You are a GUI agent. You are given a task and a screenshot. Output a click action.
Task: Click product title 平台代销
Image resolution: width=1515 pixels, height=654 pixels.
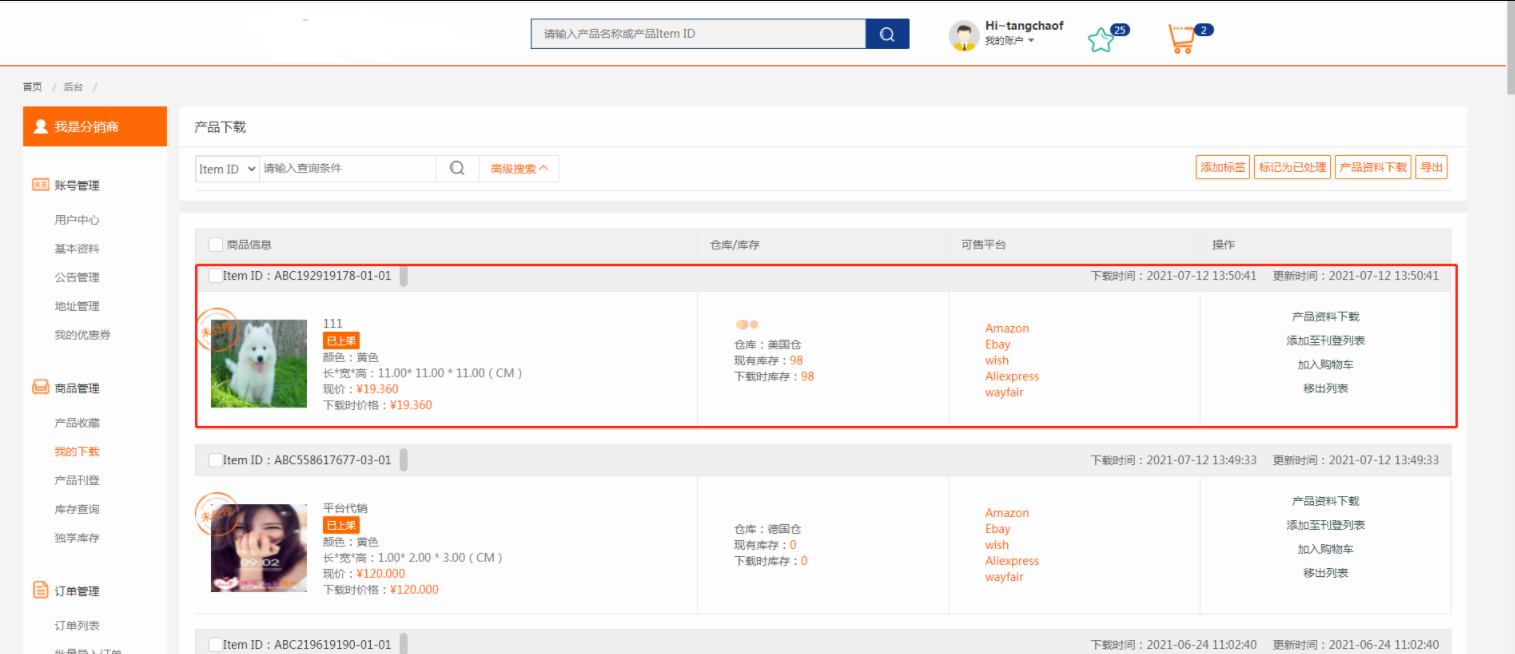click(x=345, y=509)
